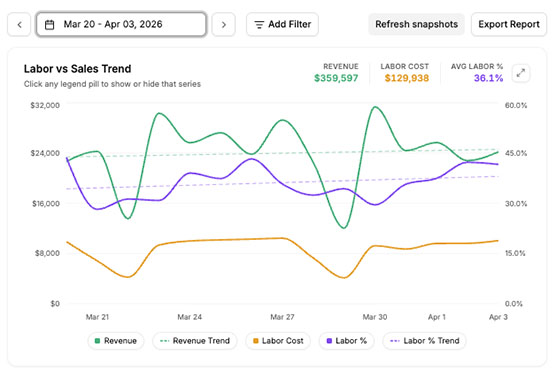Click the 45.0% right axis label
Image resolution: width=556 pixels, height=378 pixels.
(516, 153)
